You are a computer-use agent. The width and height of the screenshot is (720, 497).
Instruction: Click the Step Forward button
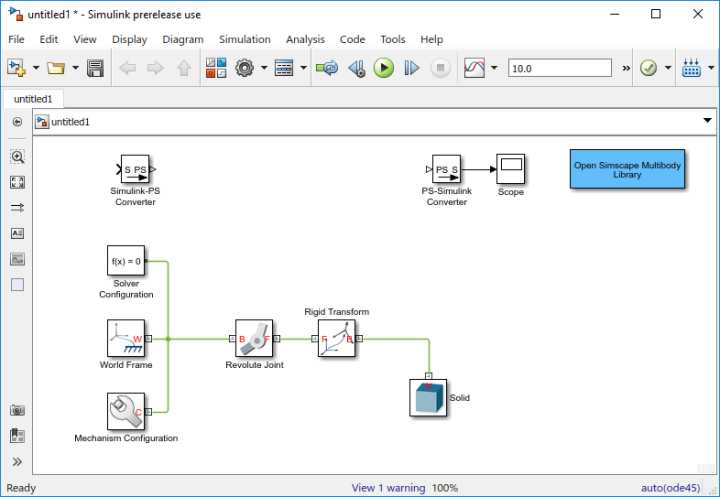411,68
